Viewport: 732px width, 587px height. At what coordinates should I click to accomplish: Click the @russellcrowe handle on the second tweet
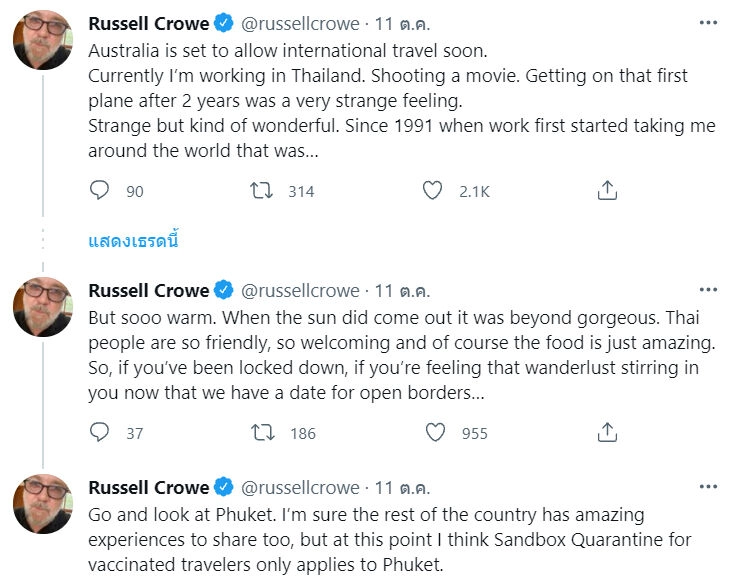(x=298, y=291)
